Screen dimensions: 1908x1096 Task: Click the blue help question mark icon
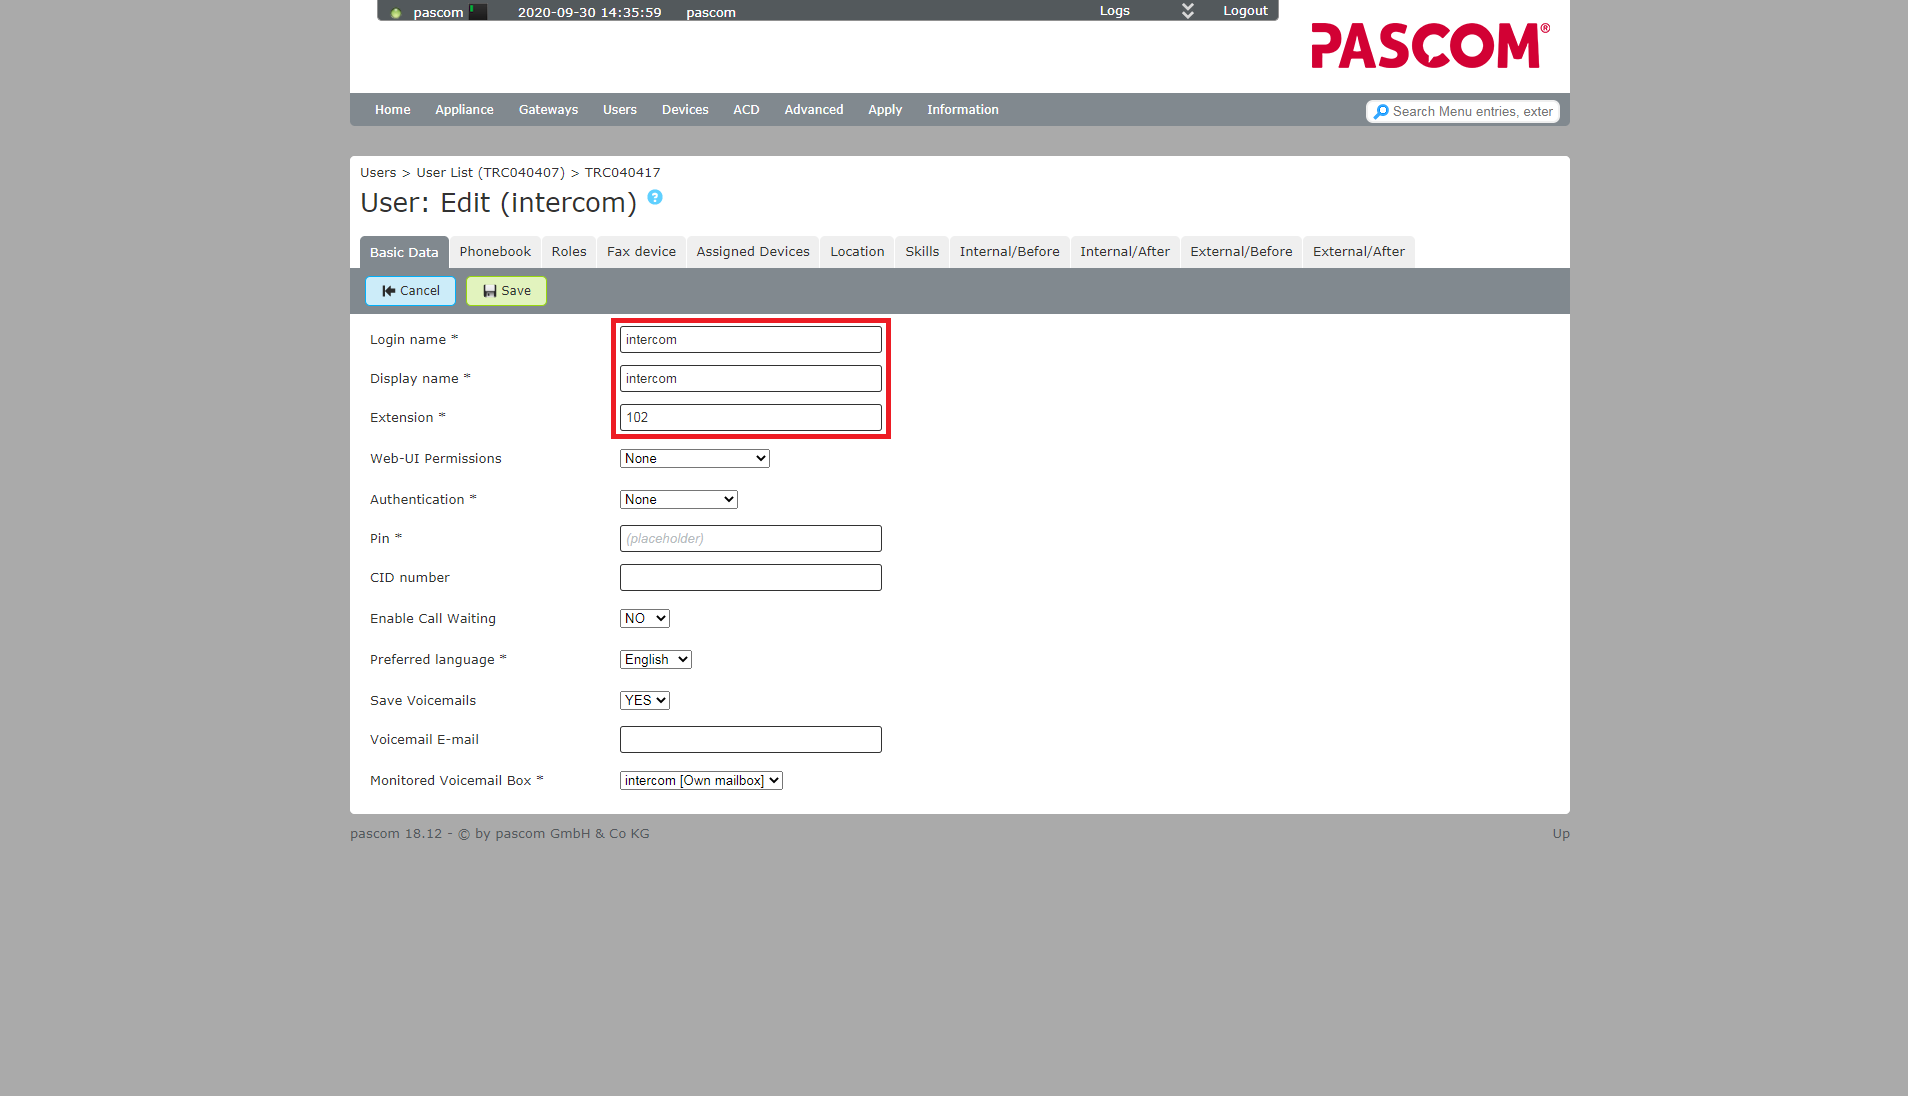655,197
